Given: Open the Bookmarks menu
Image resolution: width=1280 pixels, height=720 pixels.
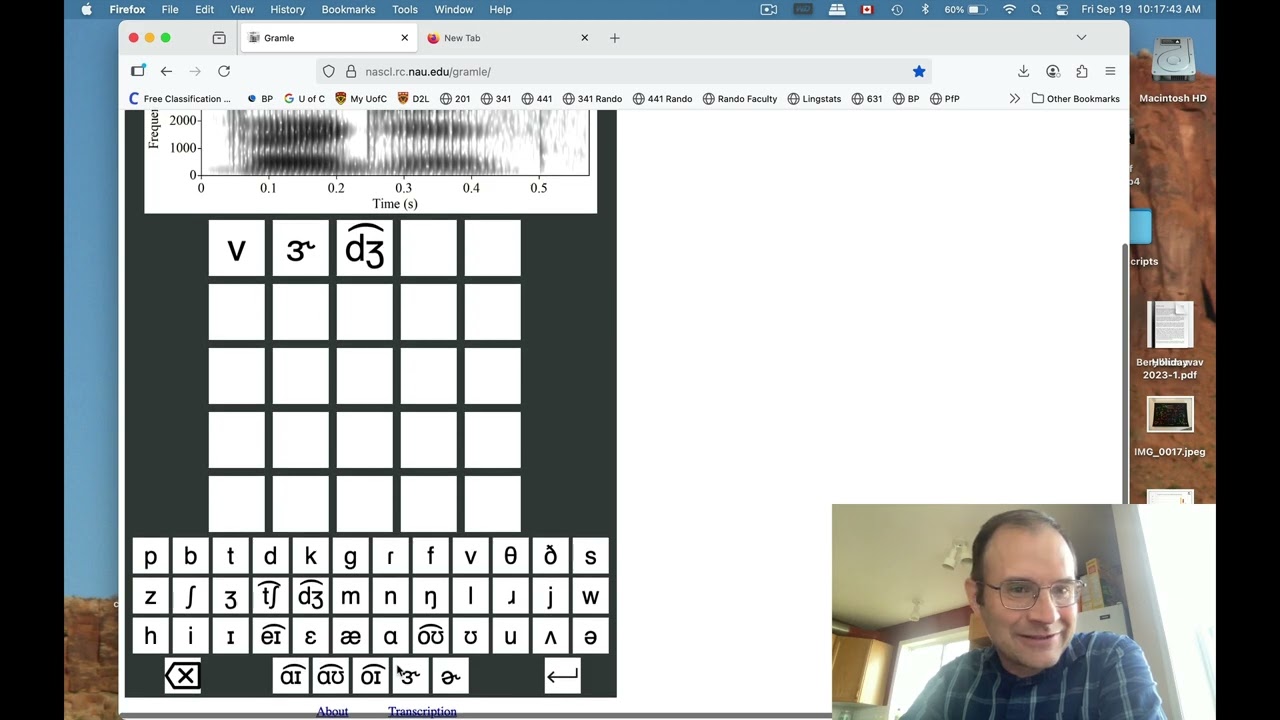Looking at the screenshot, I should click(348, 9).
